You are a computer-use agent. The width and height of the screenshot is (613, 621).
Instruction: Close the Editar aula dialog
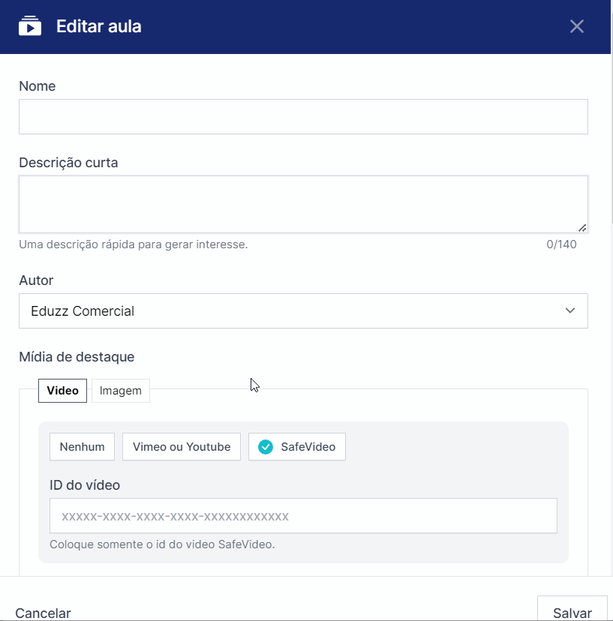click(x=577, y=26)
